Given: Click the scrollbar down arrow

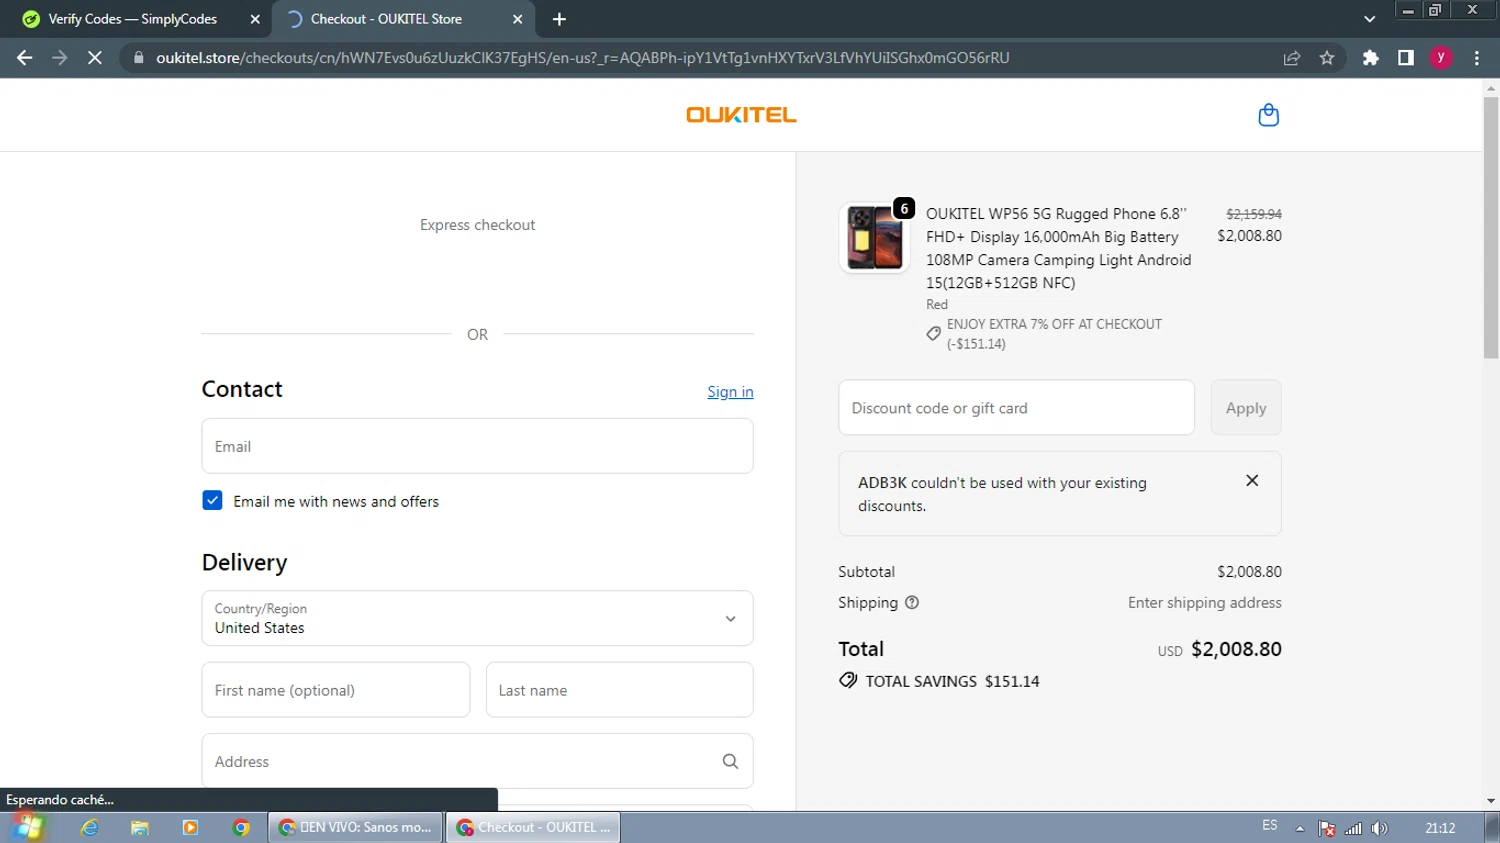Looking at the screenshot, I should point(1491,801).
